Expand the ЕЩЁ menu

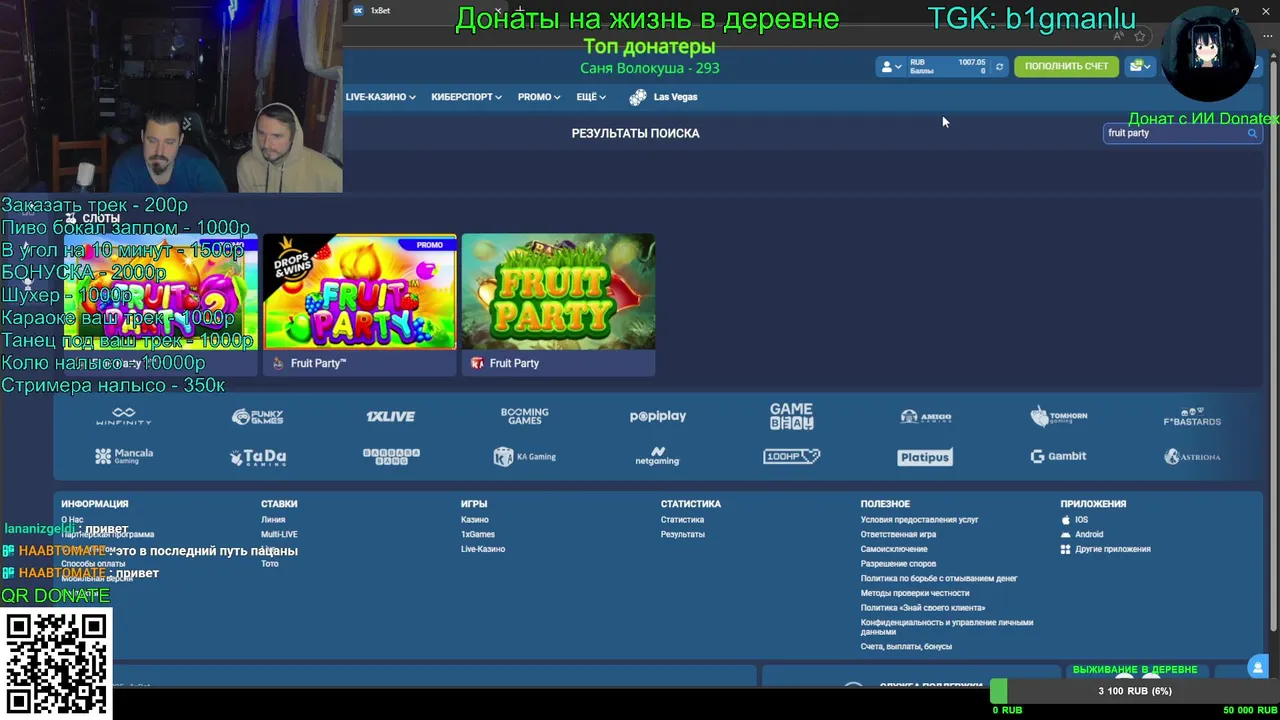[x=591, y=97]
